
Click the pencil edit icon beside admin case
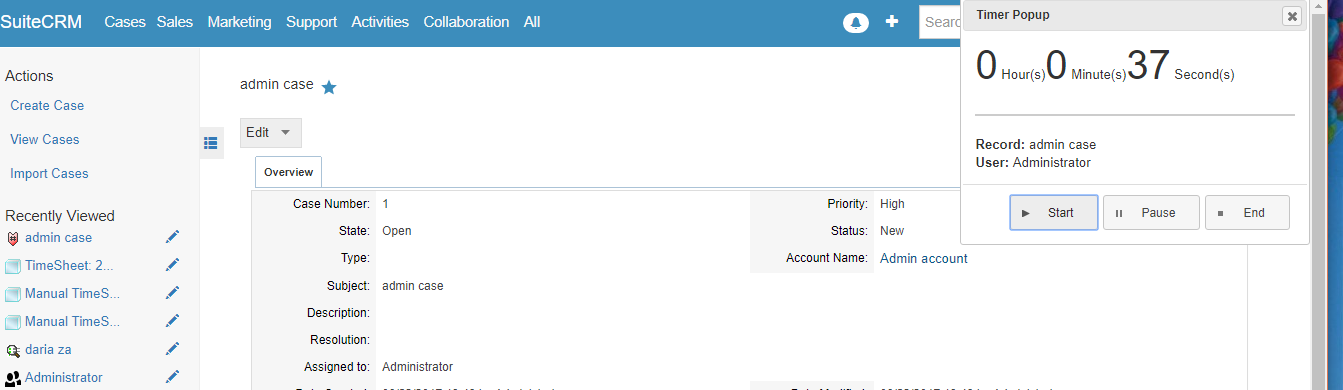(x=172, y=237)
